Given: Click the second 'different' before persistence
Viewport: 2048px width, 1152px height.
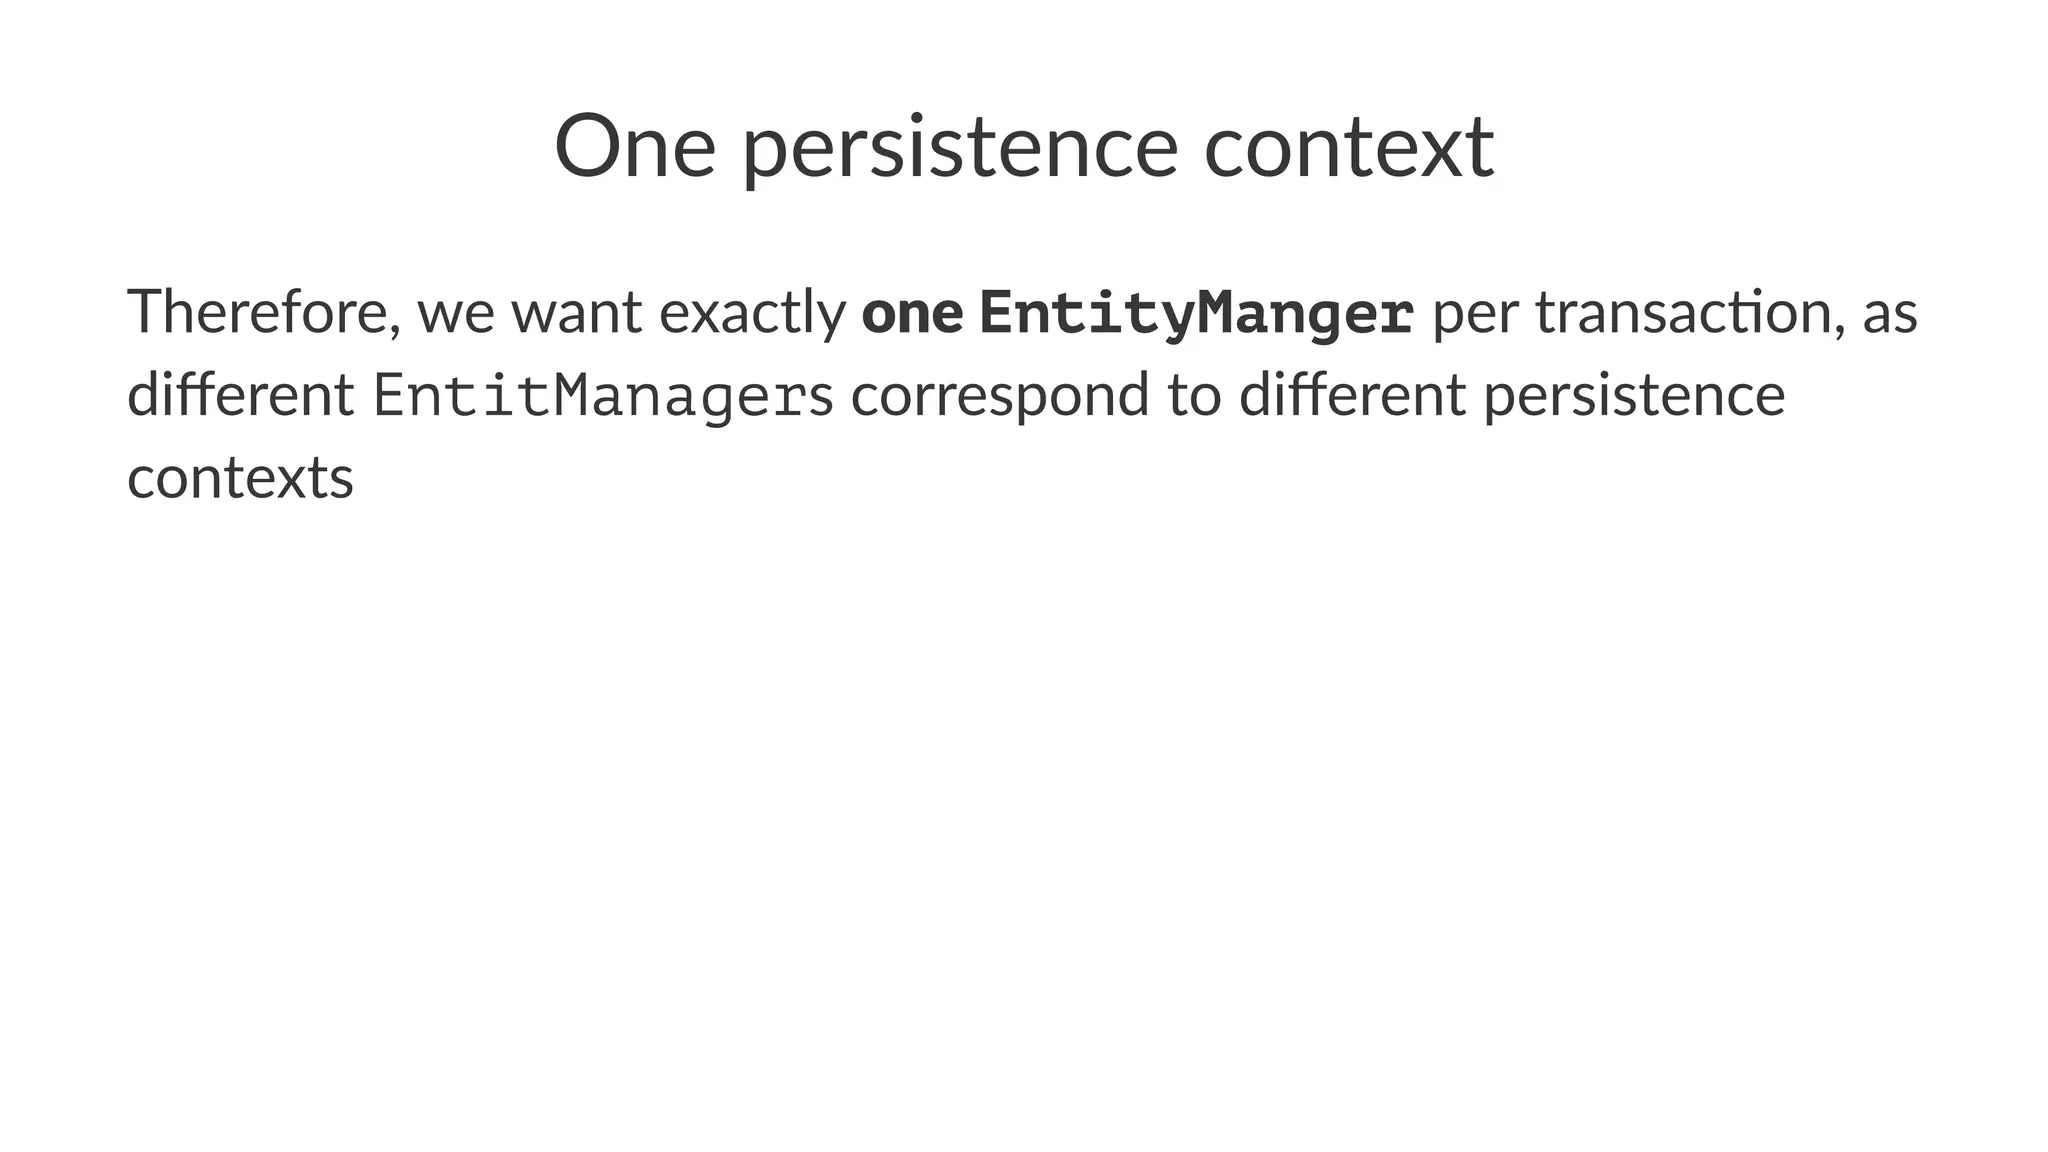Looking at the screenshot, I should [x=1352, y=395].
